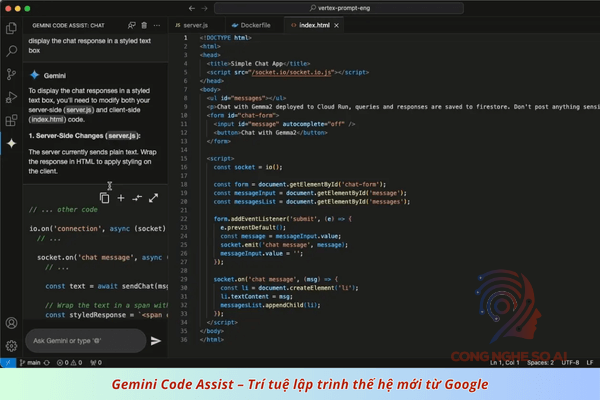Open the Extensions view

click(11, 120)
